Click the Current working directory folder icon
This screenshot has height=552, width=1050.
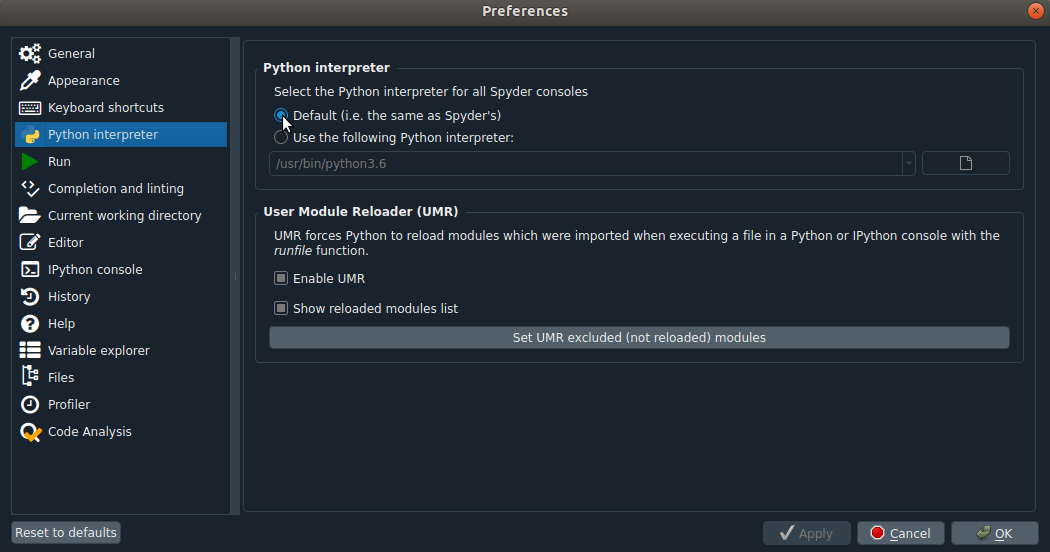(30, 215)
